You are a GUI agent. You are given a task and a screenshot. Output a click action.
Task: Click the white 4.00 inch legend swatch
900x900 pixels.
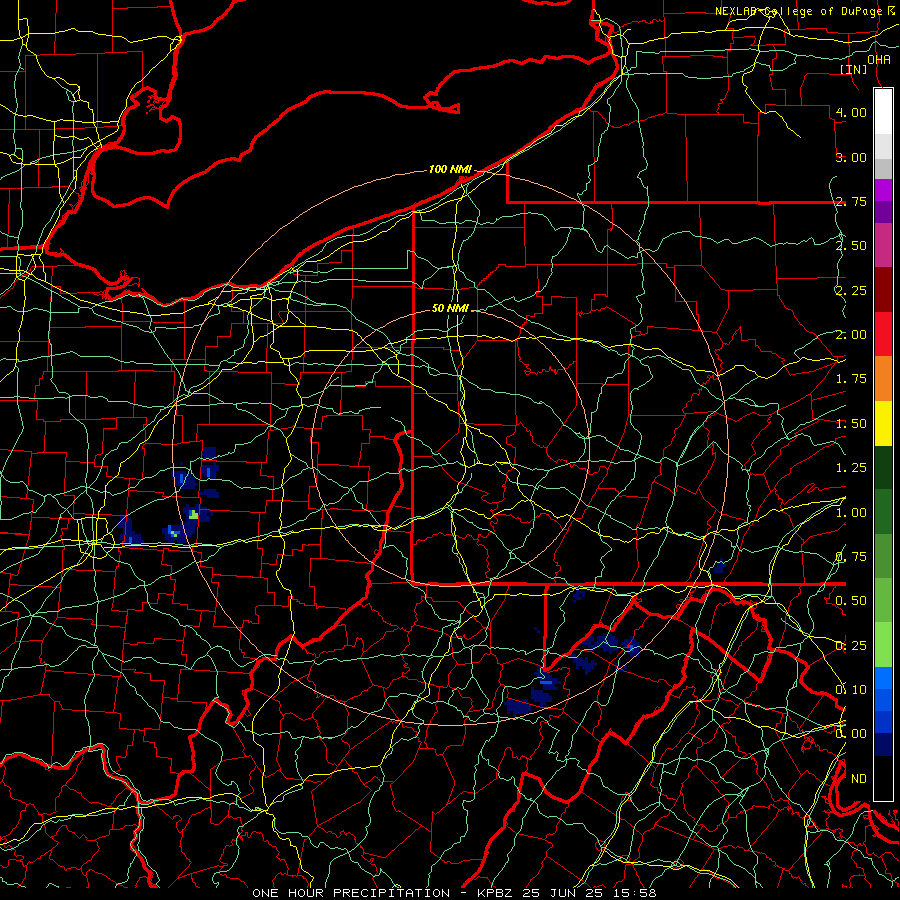point(883,112)
